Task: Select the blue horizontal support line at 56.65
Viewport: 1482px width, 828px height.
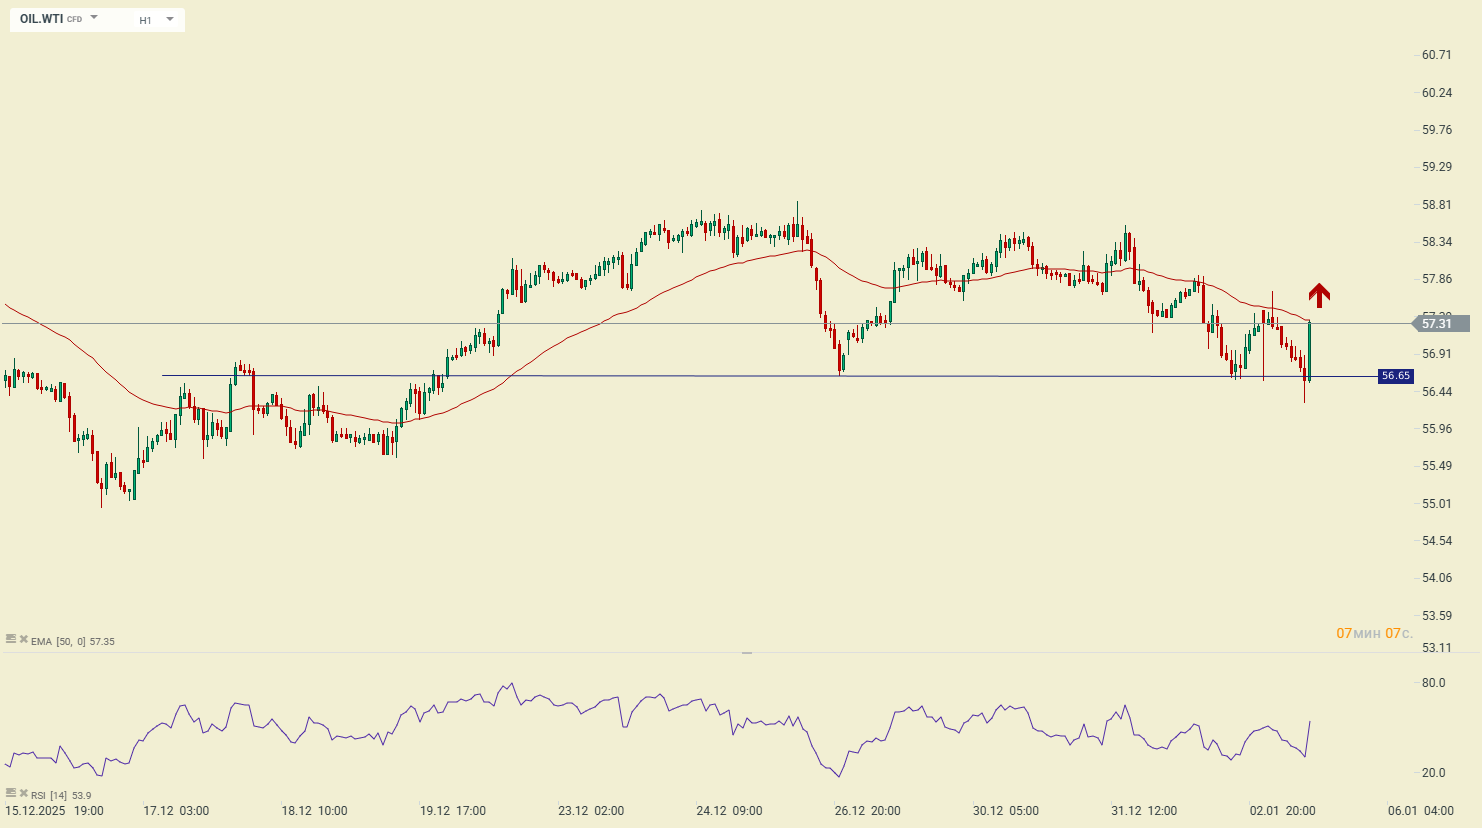Action: coord(1000,376)
